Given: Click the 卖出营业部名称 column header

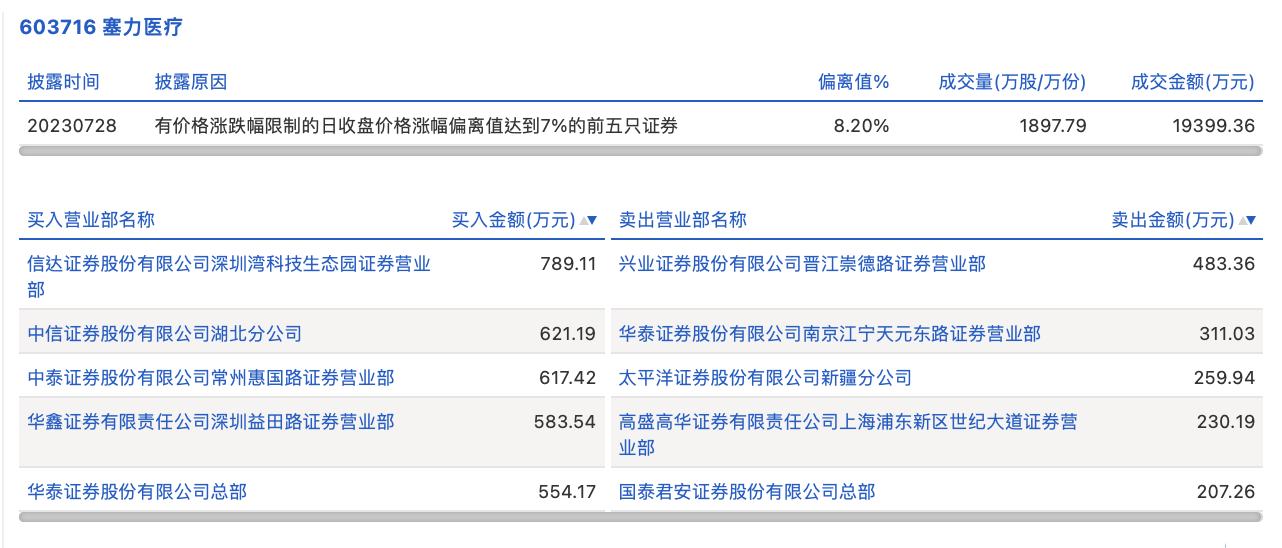Looking at the screenshot, I should pyautogui.click(x=683, y=220).
